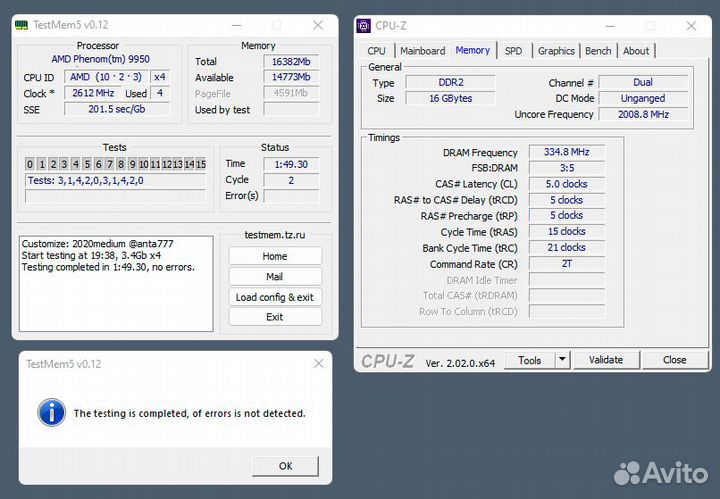The height and width of the screenshot is (499, 720).
Task: Click the tRCD 5 clocks value
Action: click(567, 200)
